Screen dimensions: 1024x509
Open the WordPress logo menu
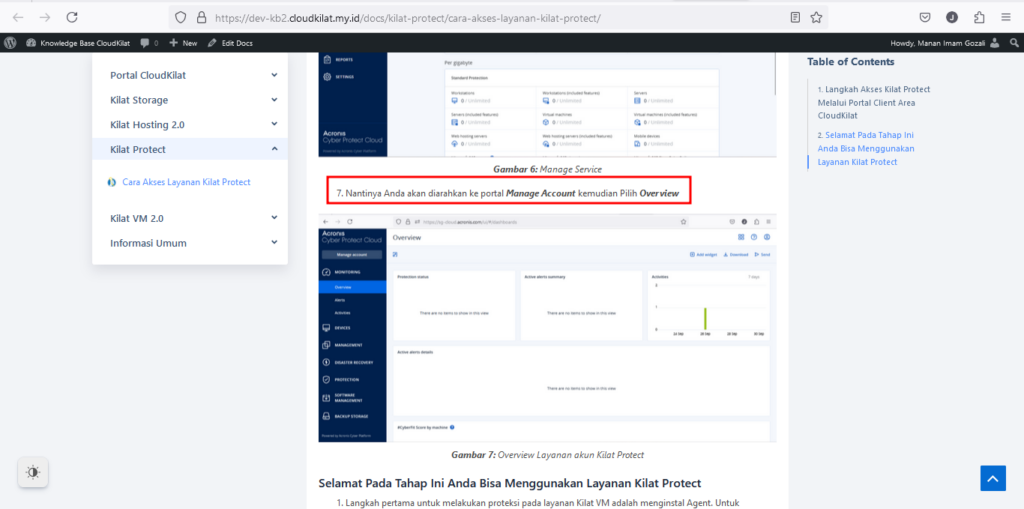click(x=11, y=43)
